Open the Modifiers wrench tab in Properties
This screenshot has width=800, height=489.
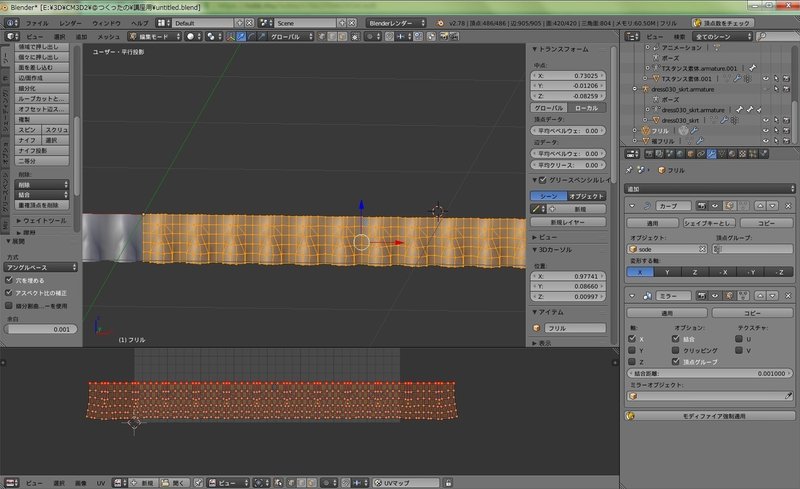click(711, 154)
